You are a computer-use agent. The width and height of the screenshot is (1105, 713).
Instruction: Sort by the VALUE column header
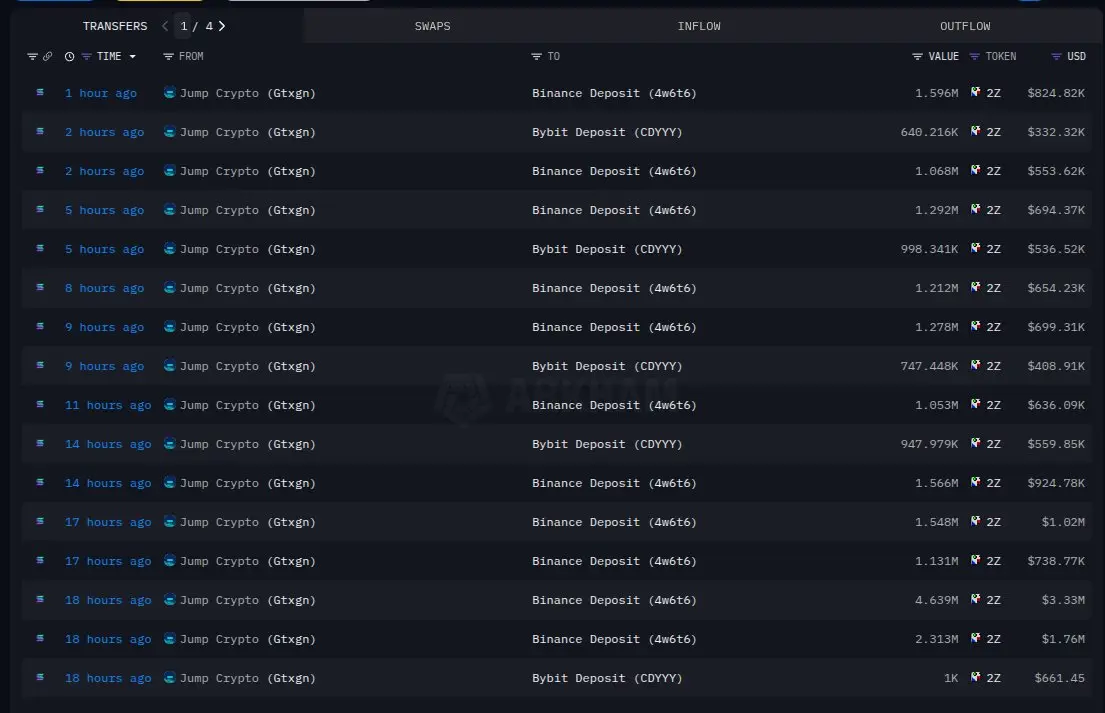point(943,56)
